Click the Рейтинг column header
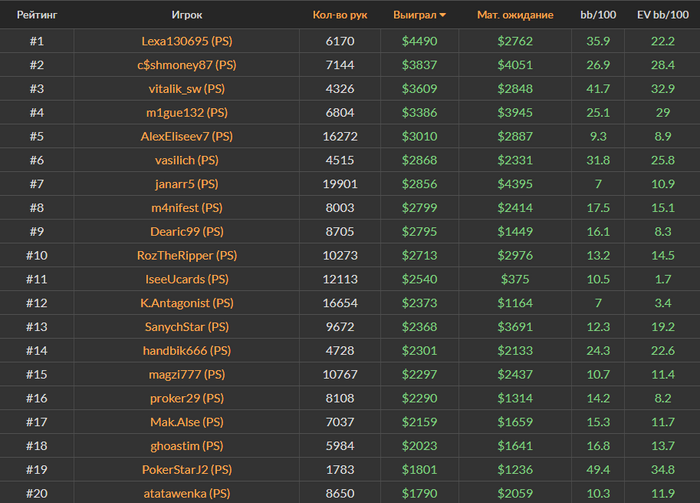The height and width of the screenshot is (503, 700). (36, 15)
